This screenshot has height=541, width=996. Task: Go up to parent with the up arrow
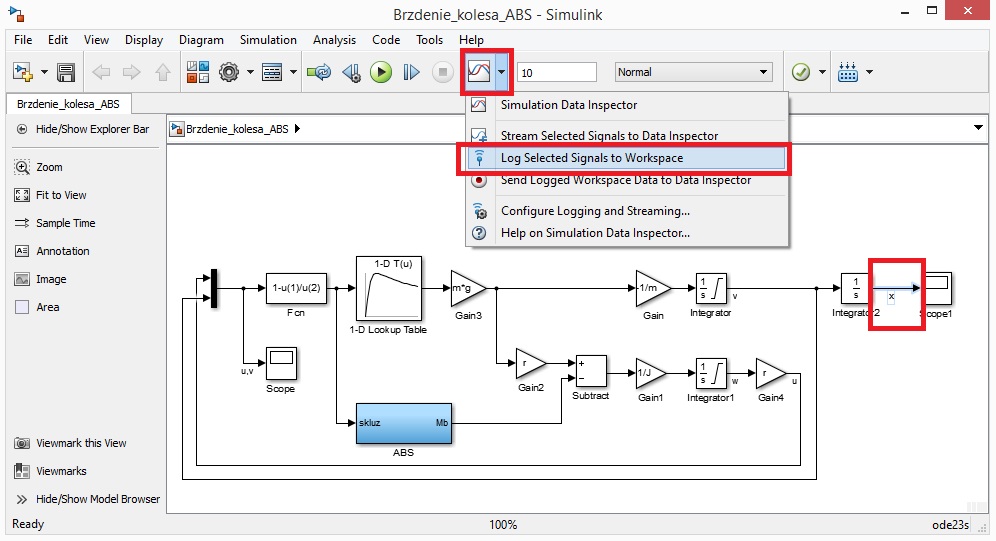pos(163,72)
